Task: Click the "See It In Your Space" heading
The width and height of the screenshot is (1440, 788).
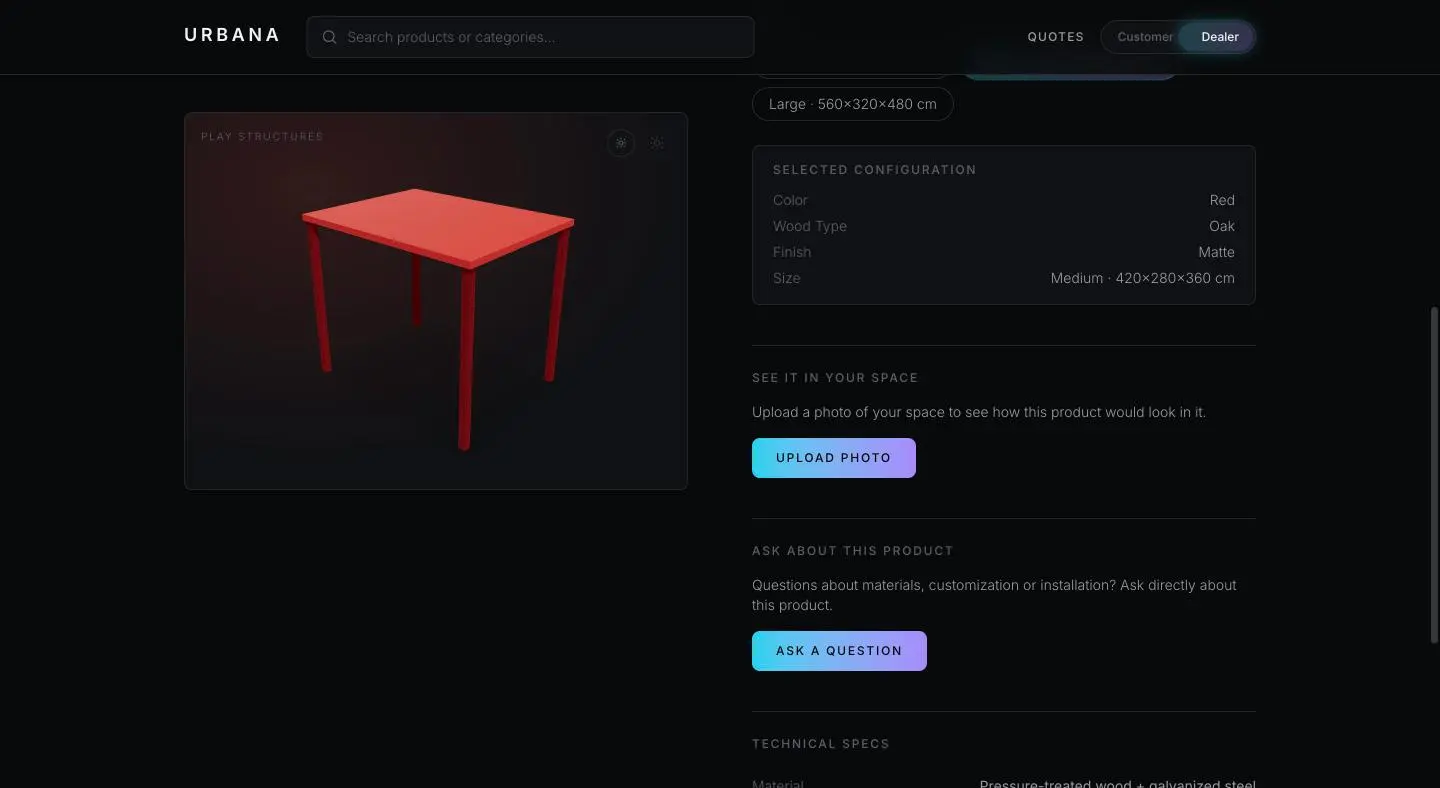Action: click(835, 378)
